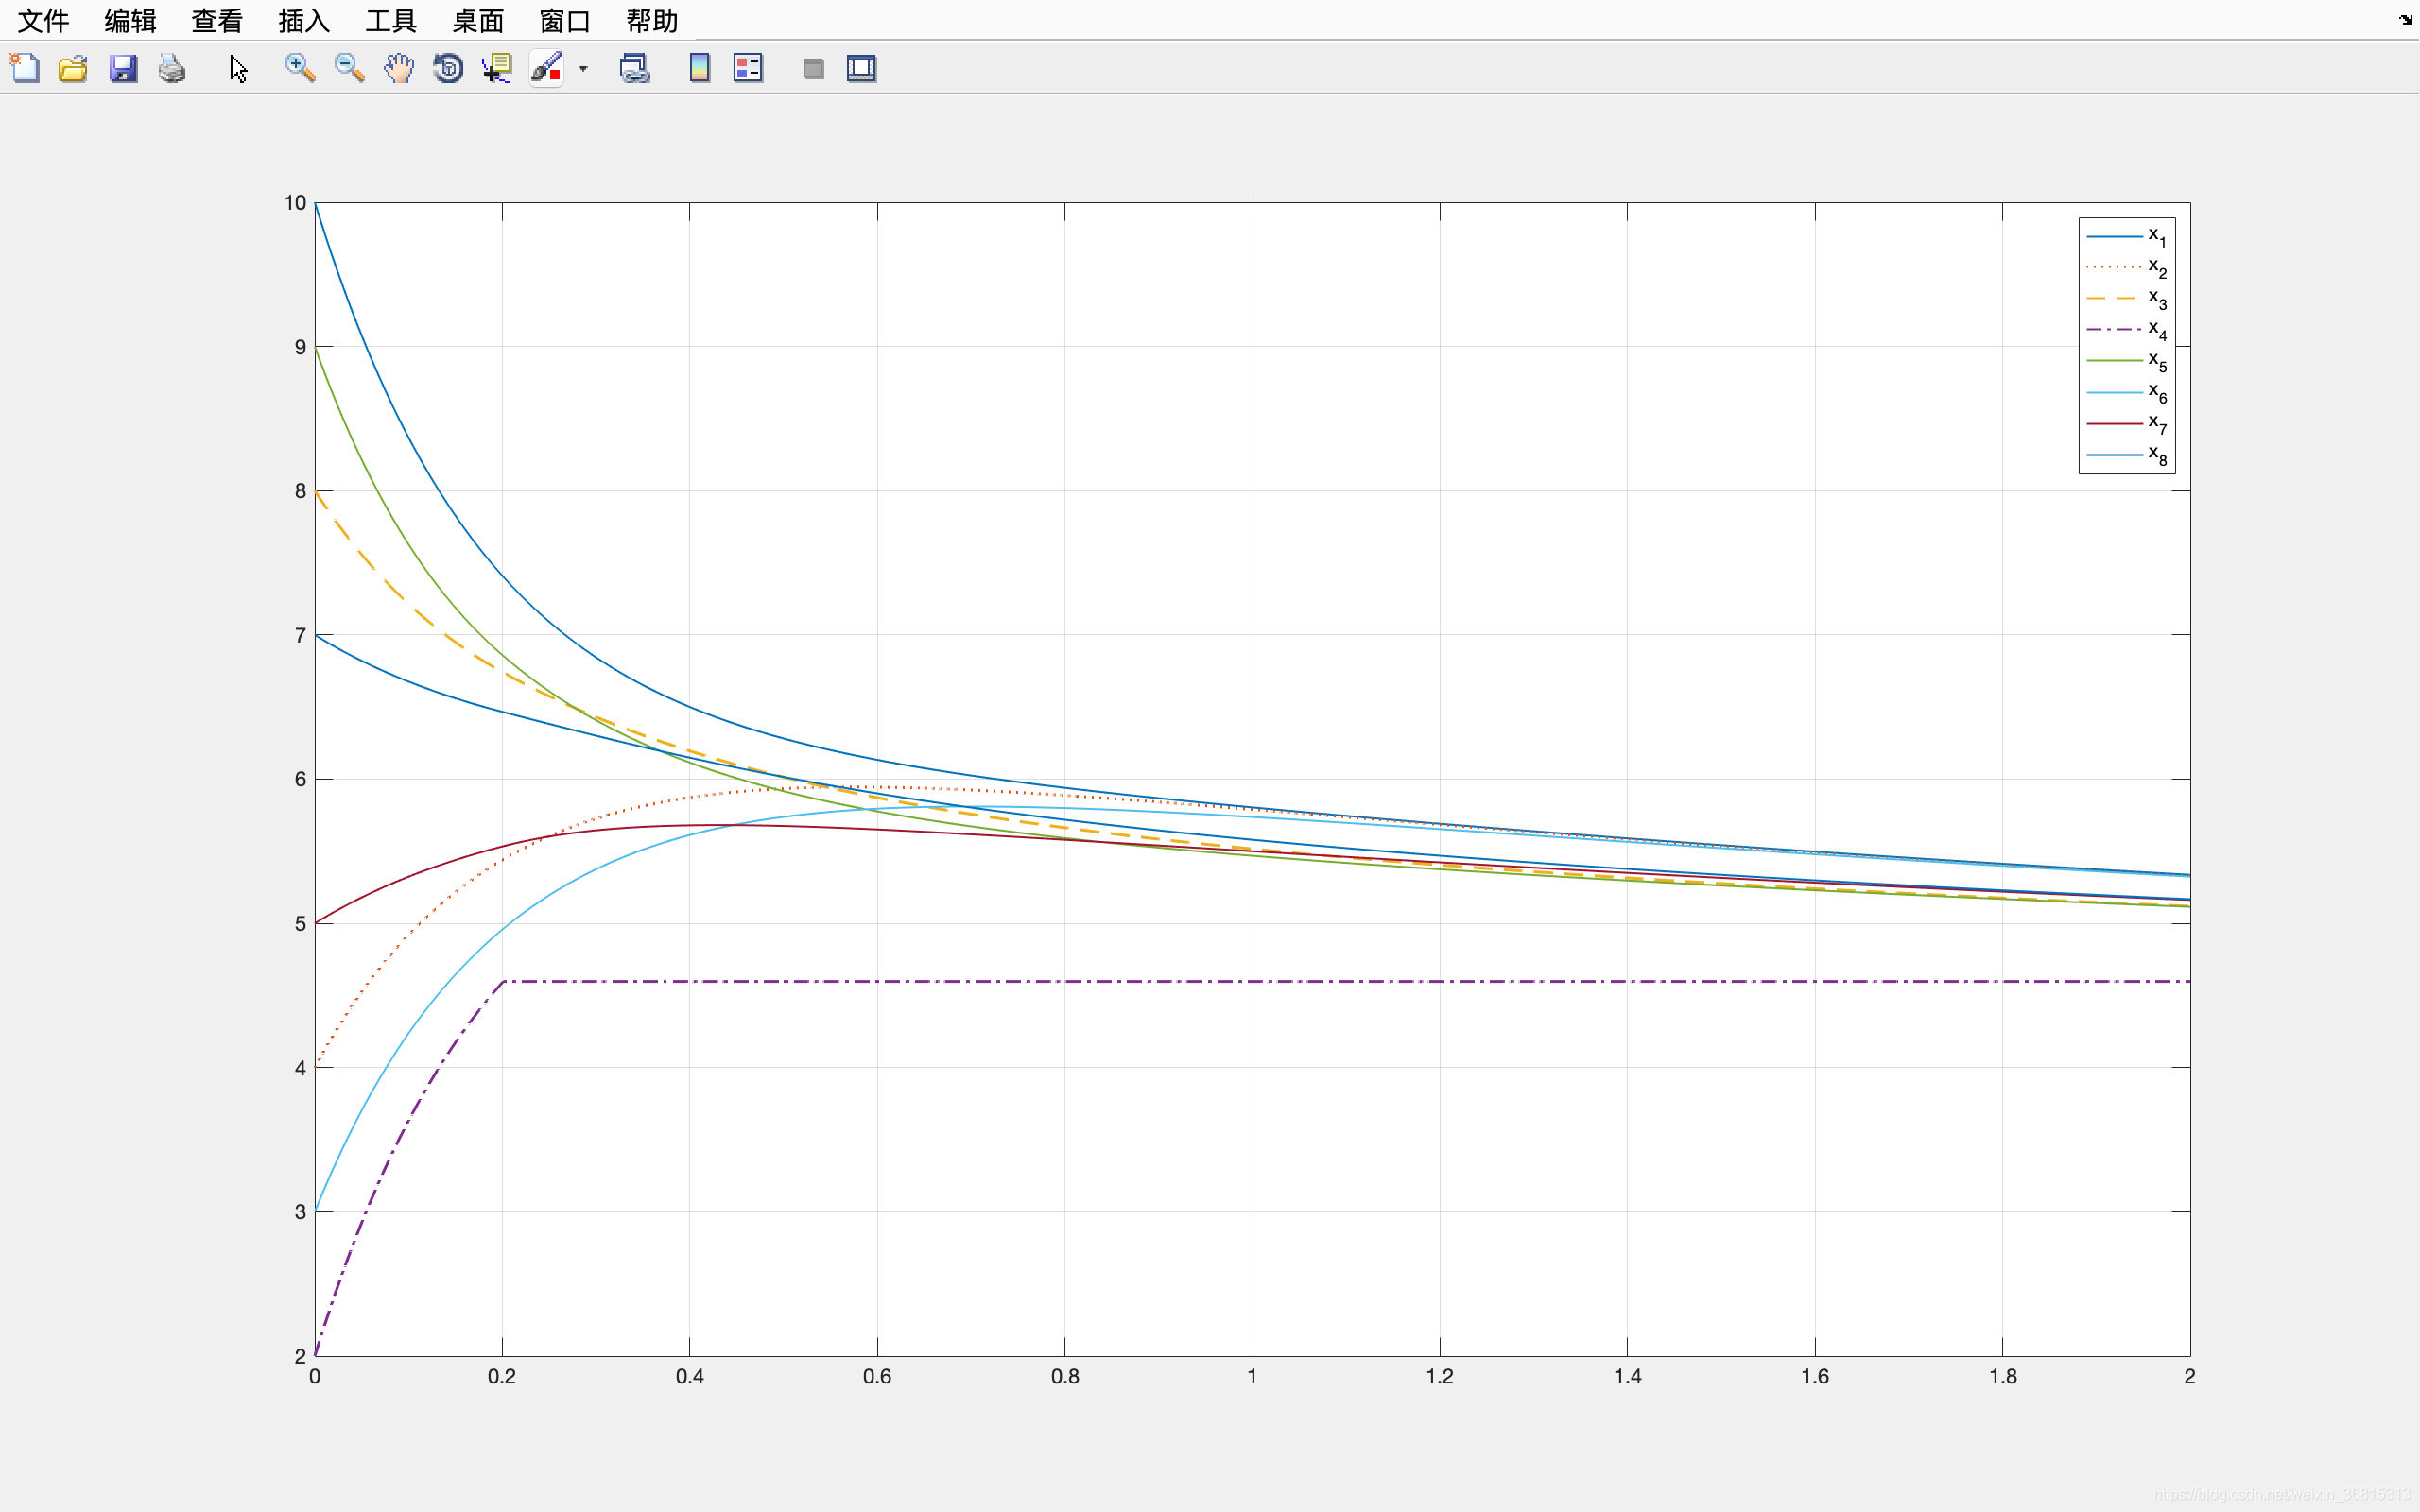2420x1512 pixels.
Task: Toggle the Data Cursor tool
Action: click(x=497, y=68)
